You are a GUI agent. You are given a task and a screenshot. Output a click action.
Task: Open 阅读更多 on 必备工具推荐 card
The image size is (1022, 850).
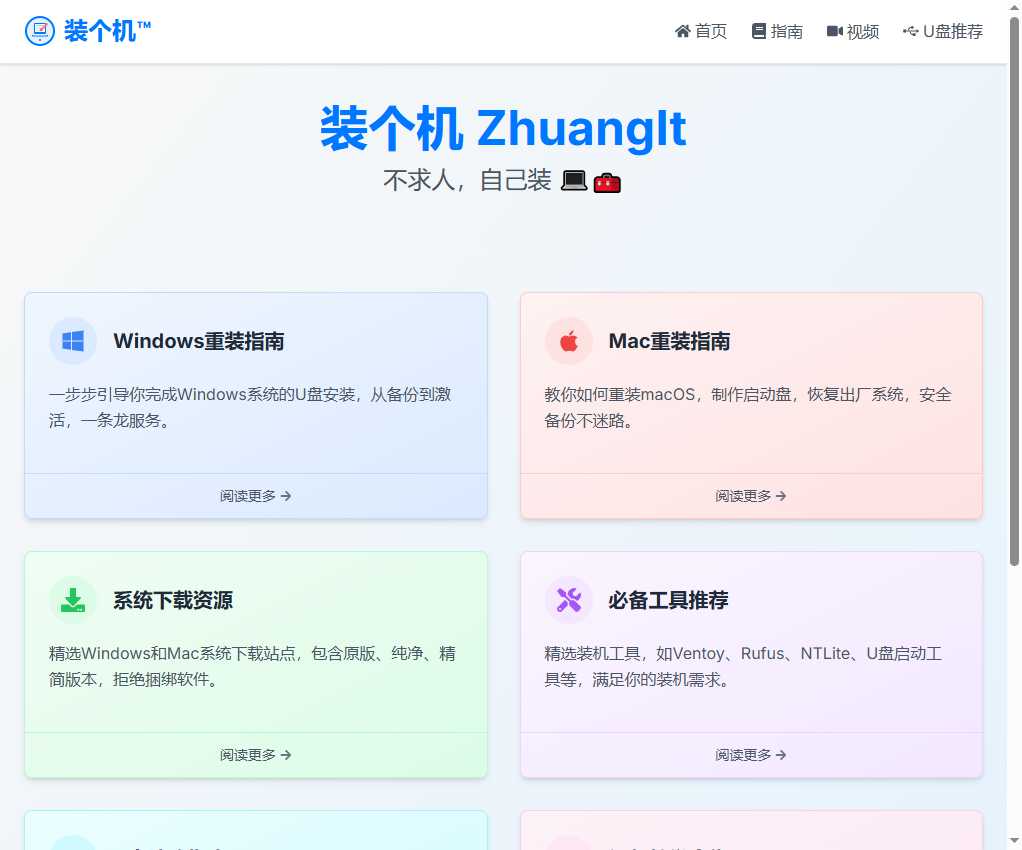click(751, 755)
